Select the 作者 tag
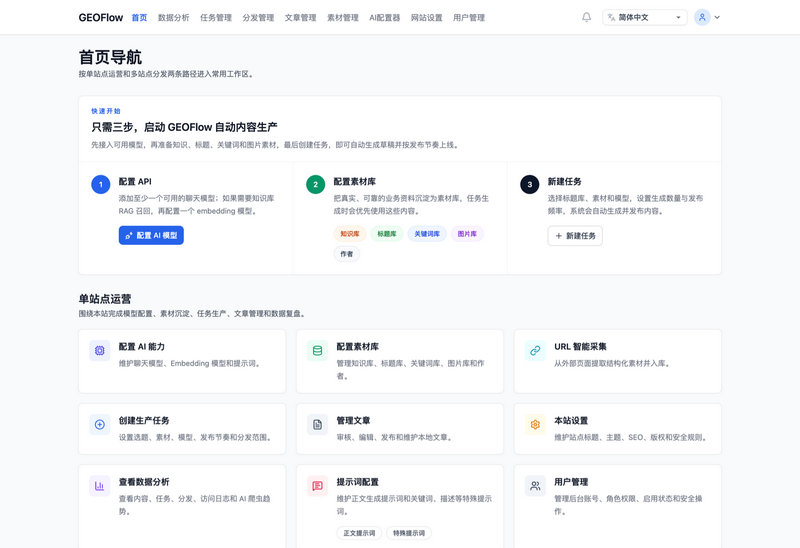This screenshot has height=548, width=800. point(346,254)
